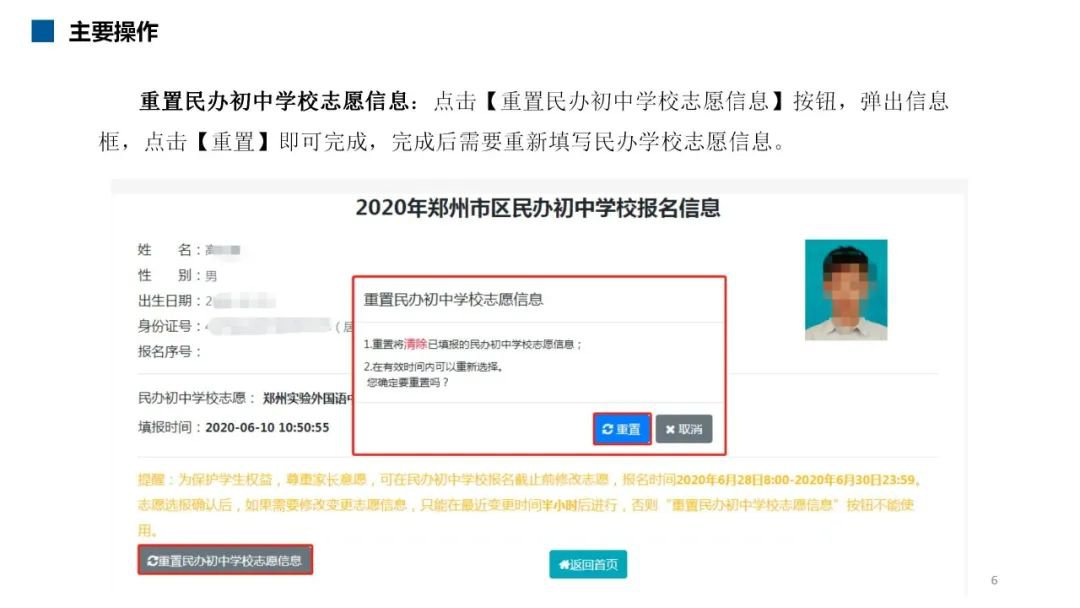Click the page number 6 in the corner
Screen dimensions: 1080x608
tap(994, 580)
